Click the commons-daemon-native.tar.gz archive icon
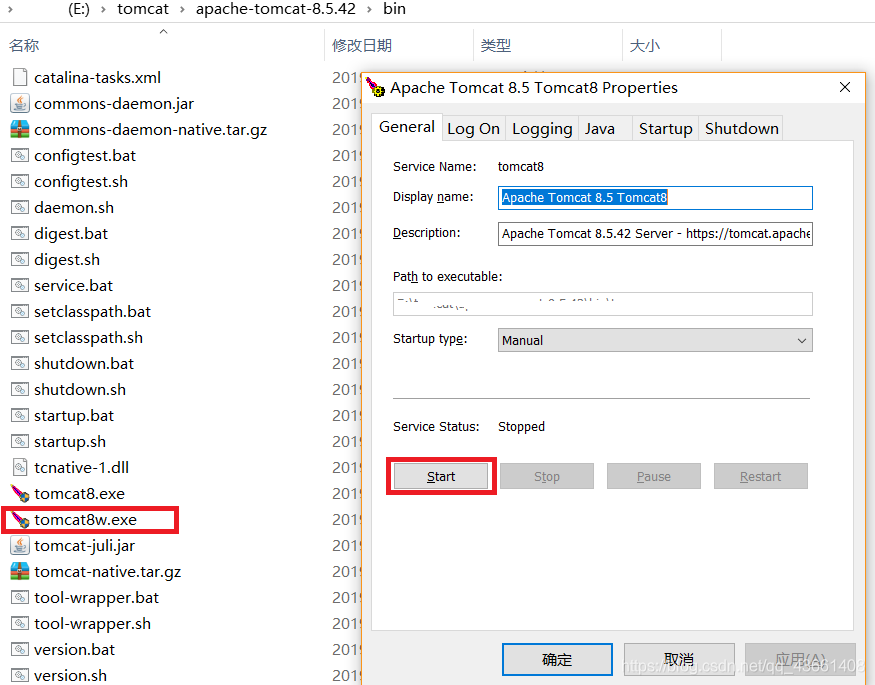The height and width of the screenshot is (685, 875). (20, 129)
